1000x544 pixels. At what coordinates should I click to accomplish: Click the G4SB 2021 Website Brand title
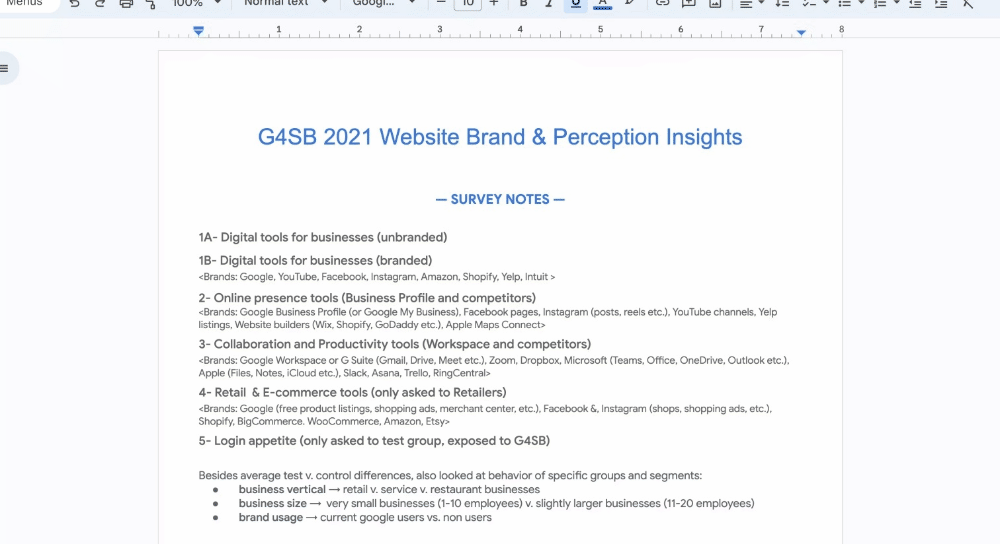coord(500,136)
